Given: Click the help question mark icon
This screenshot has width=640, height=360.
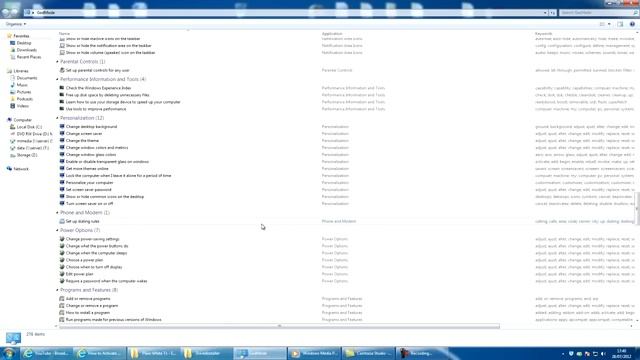Looking at the screenshot, I should pos(632,24).
